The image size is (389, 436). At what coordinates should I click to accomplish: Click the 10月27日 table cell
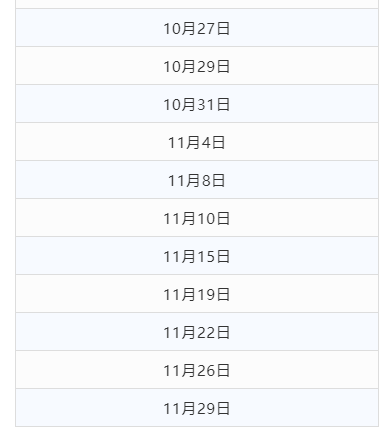click(x=197, y=28)
